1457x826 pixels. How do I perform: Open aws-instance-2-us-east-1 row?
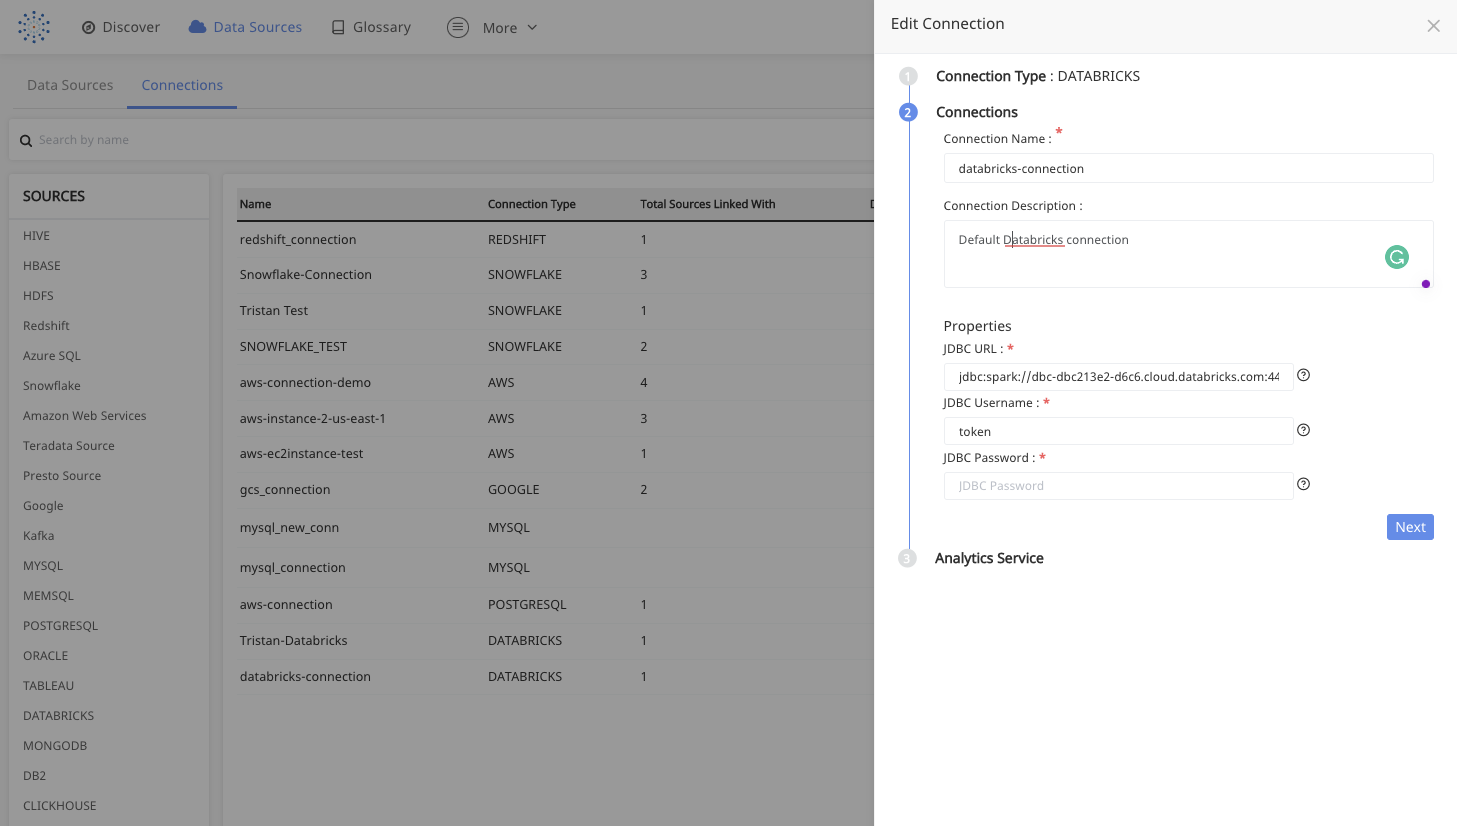[x=556, y=419]
